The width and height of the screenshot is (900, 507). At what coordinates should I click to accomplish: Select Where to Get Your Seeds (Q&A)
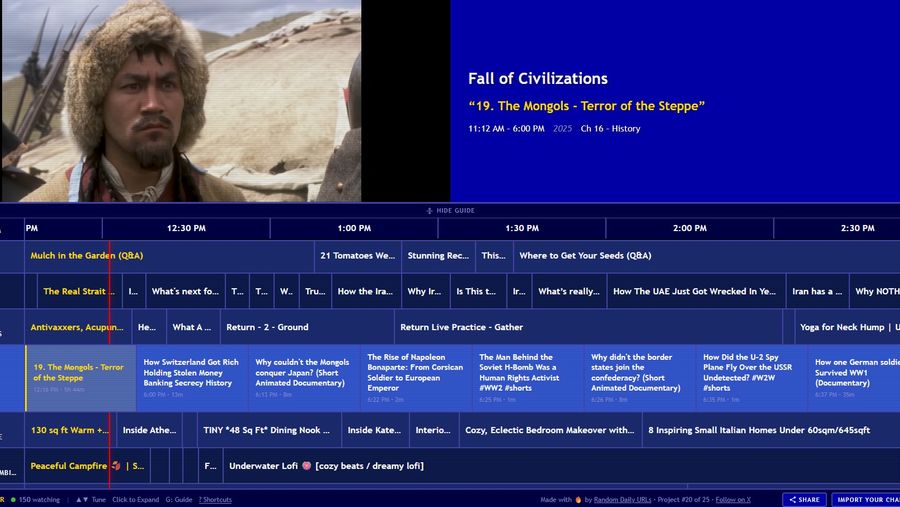pos(707,256)
